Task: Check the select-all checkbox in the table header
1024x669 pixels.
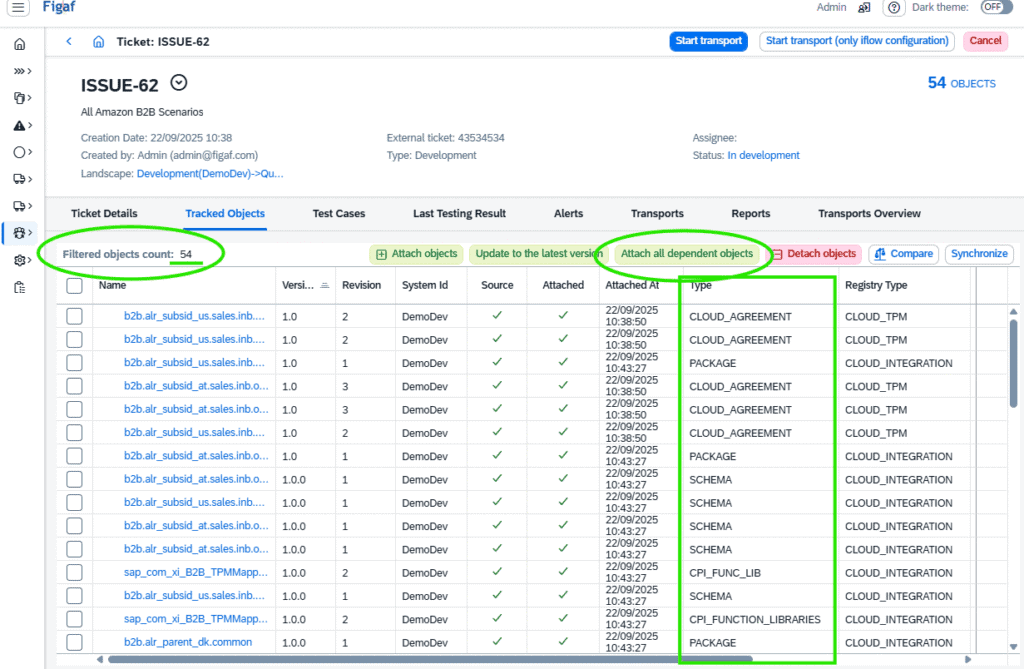Action: (74, 286)
